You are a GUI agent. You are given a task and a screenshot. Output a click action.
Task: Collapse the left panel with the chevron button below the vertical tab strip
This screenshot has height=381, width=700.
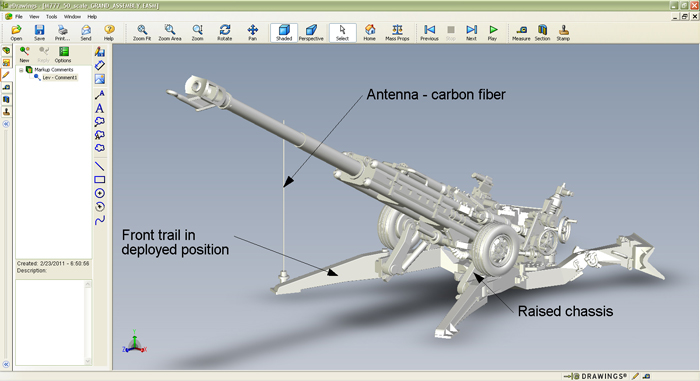click(x=6, y=124)
